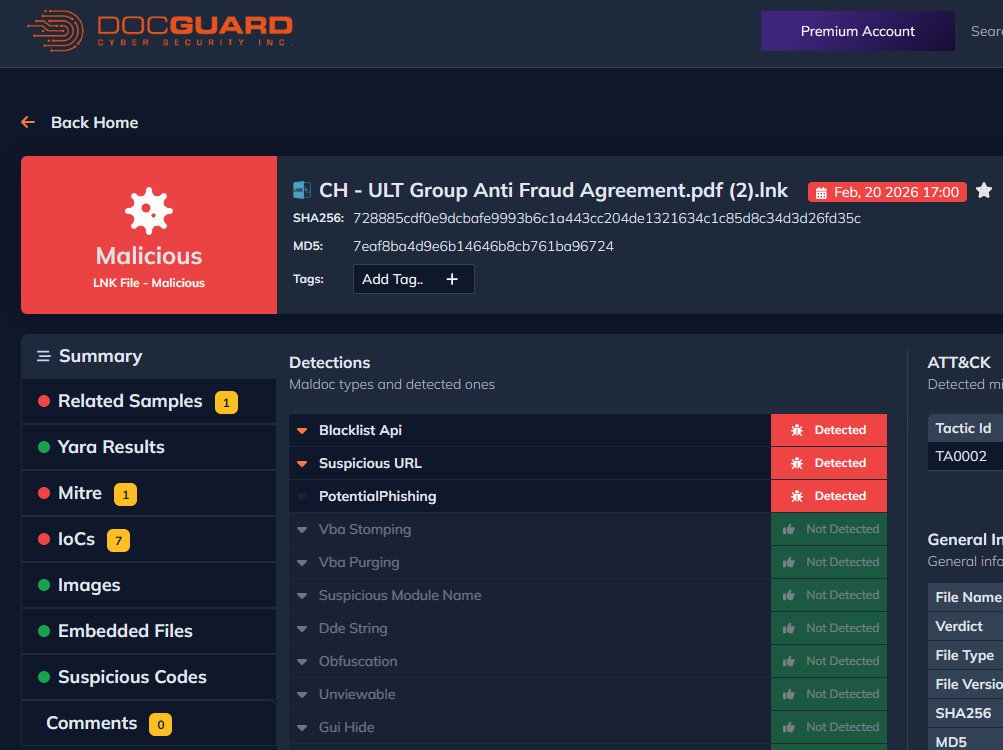Click the file name title
Screen dimensions: 1003x750
click(x=553, y=190)
